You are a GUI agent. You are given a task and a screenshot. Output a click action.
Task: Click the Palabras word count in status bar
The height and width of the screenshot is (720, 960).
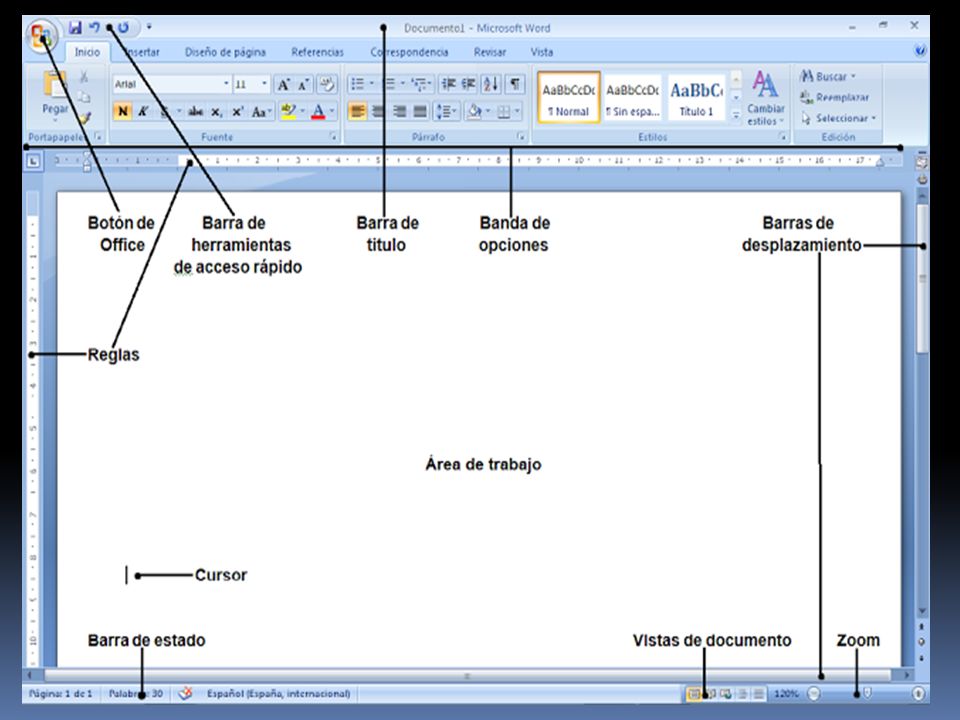(136, 694)
